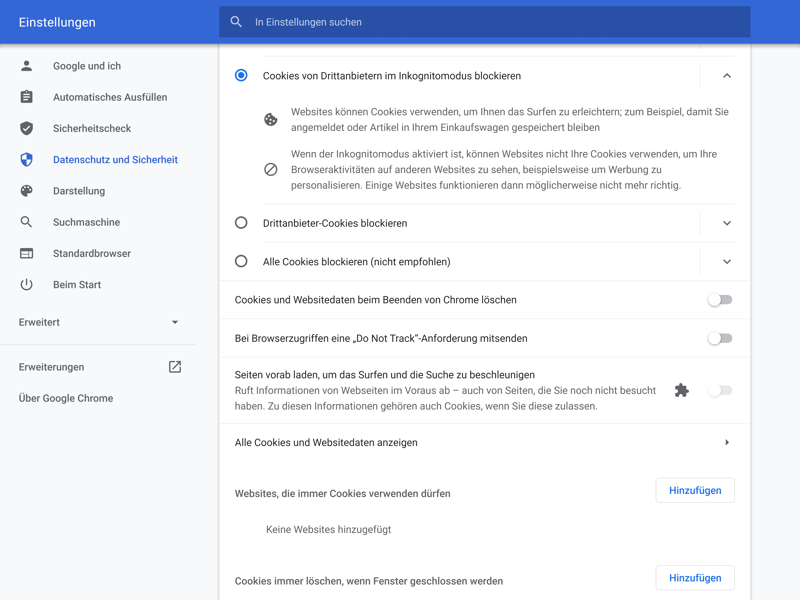Go to Standardbrowser settings

click(92, 254)
